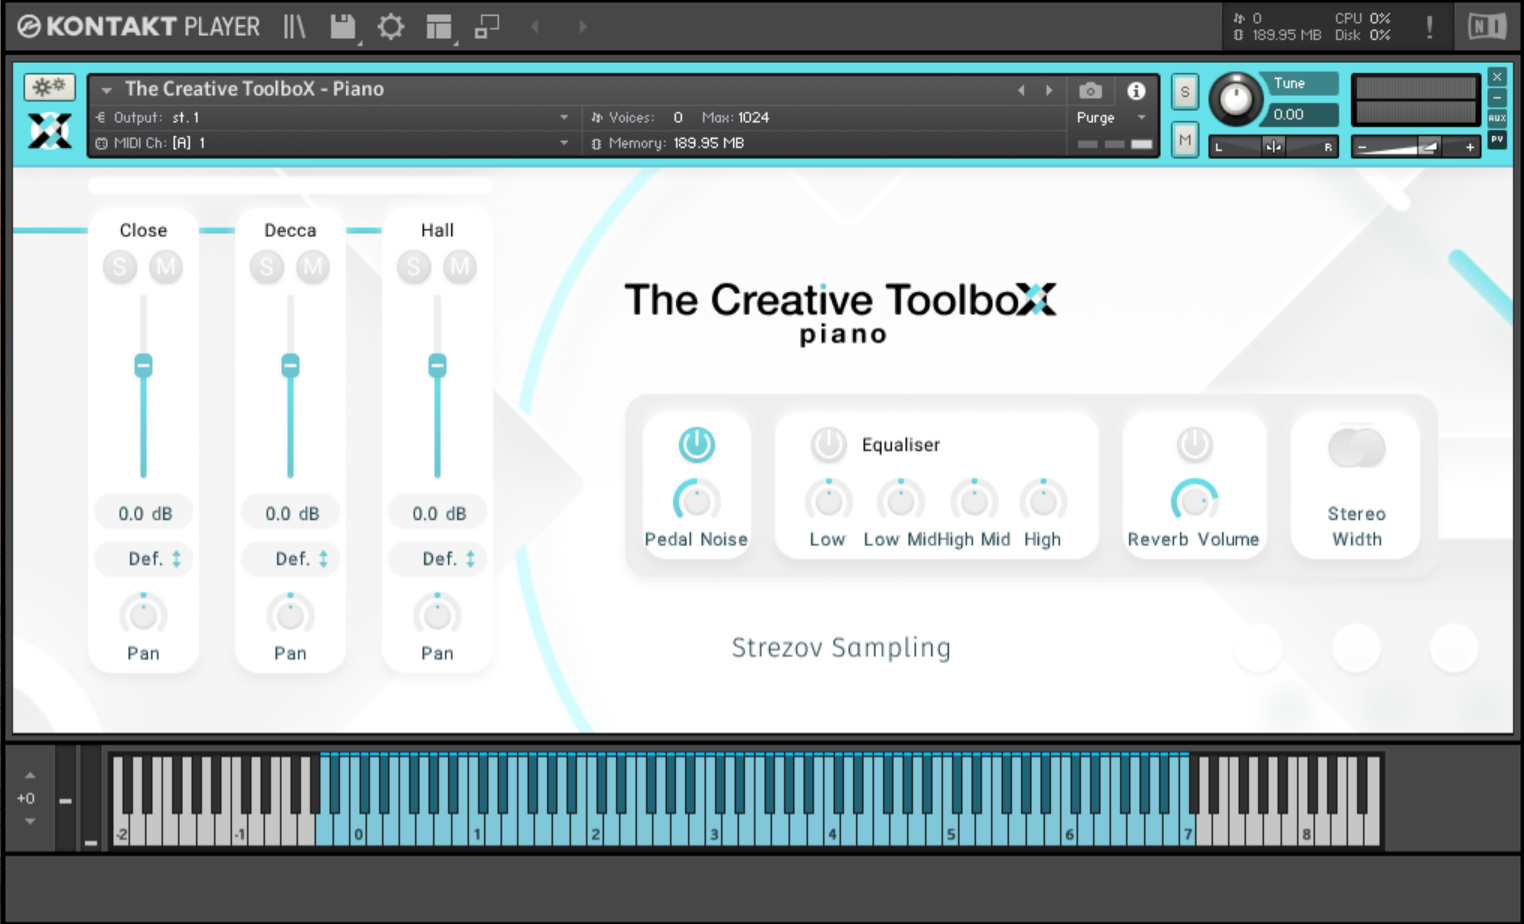Click the Kontakt Player logo
This screenshot has height=924, width=1524.
(x=138, y=27)
